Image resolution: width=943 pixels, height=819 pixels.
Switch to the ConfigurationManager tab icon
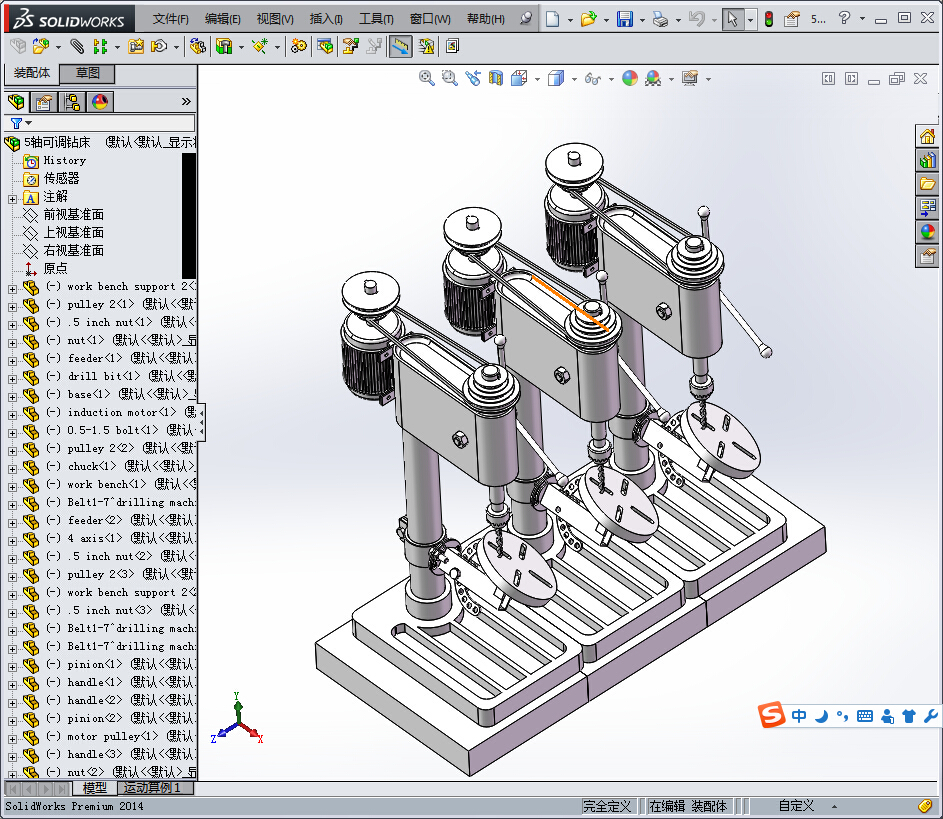(72, 102)
